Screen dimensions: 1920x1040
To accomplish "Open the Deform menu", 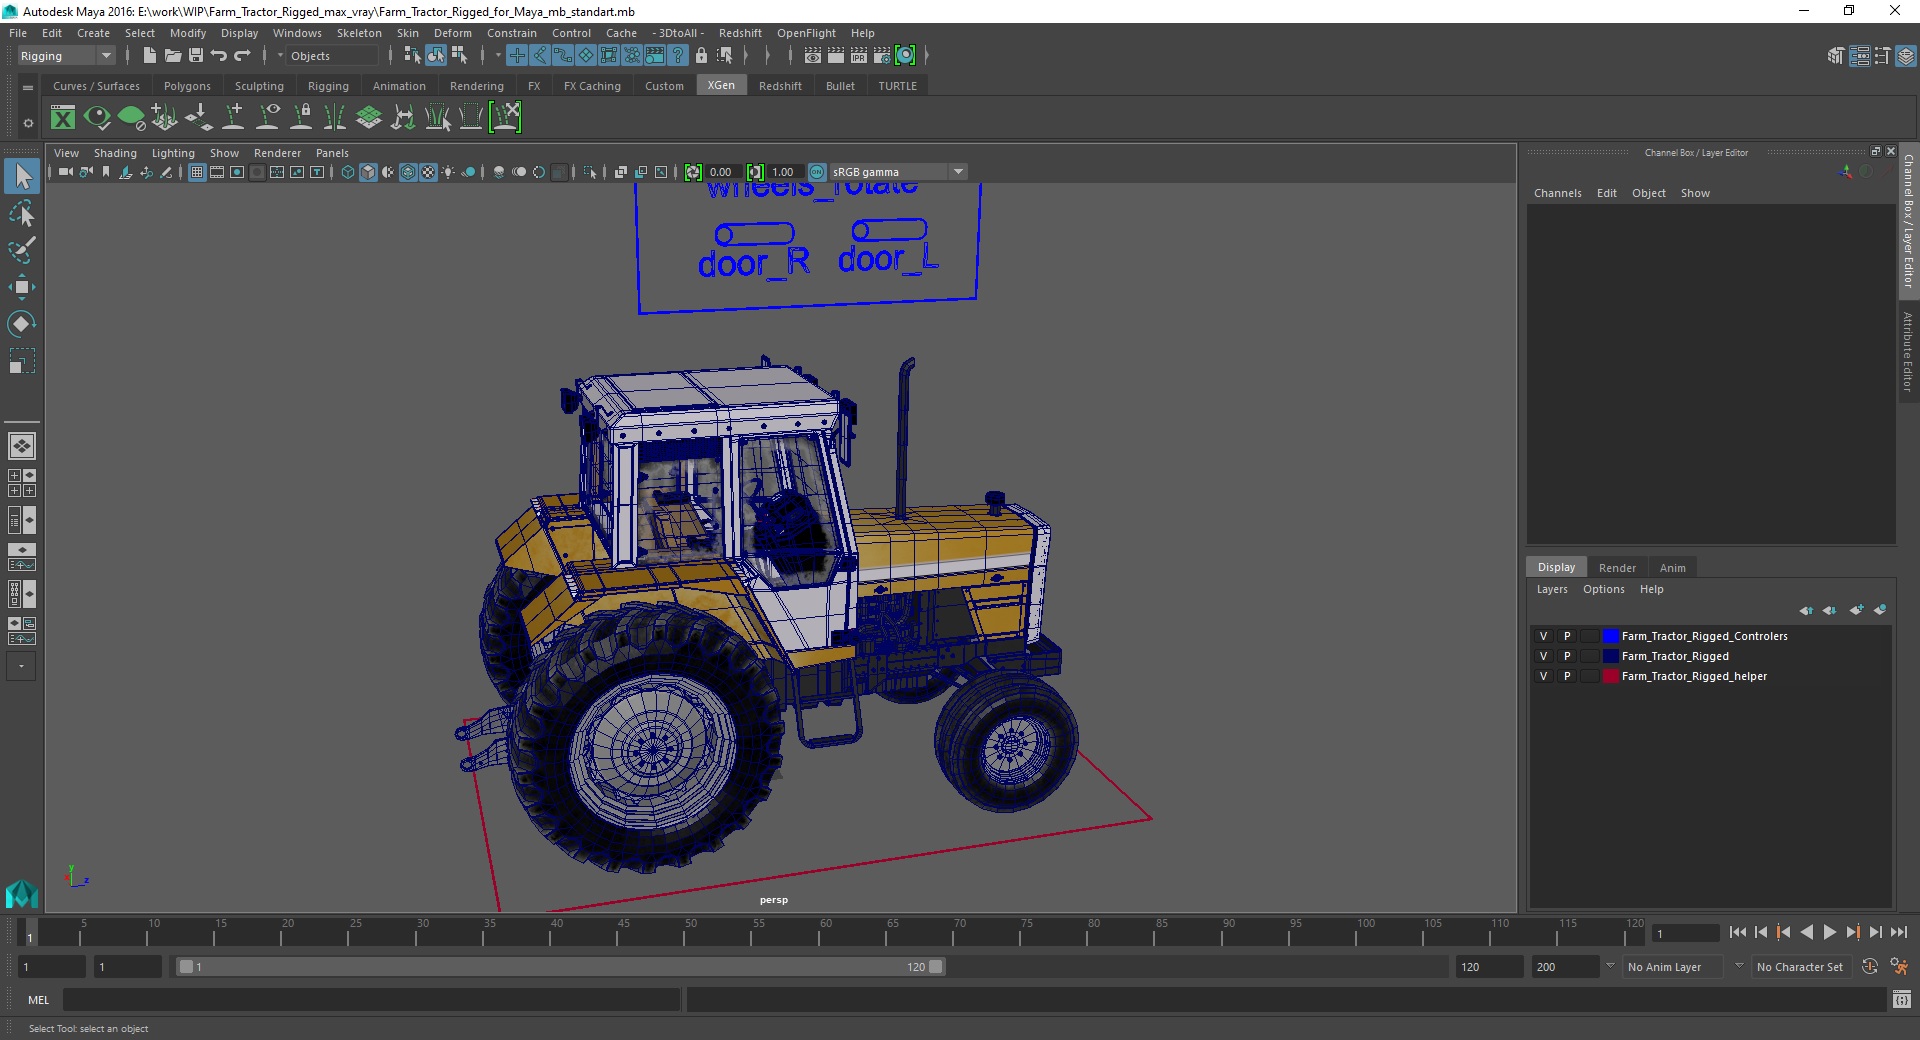I will coord(452,33).
